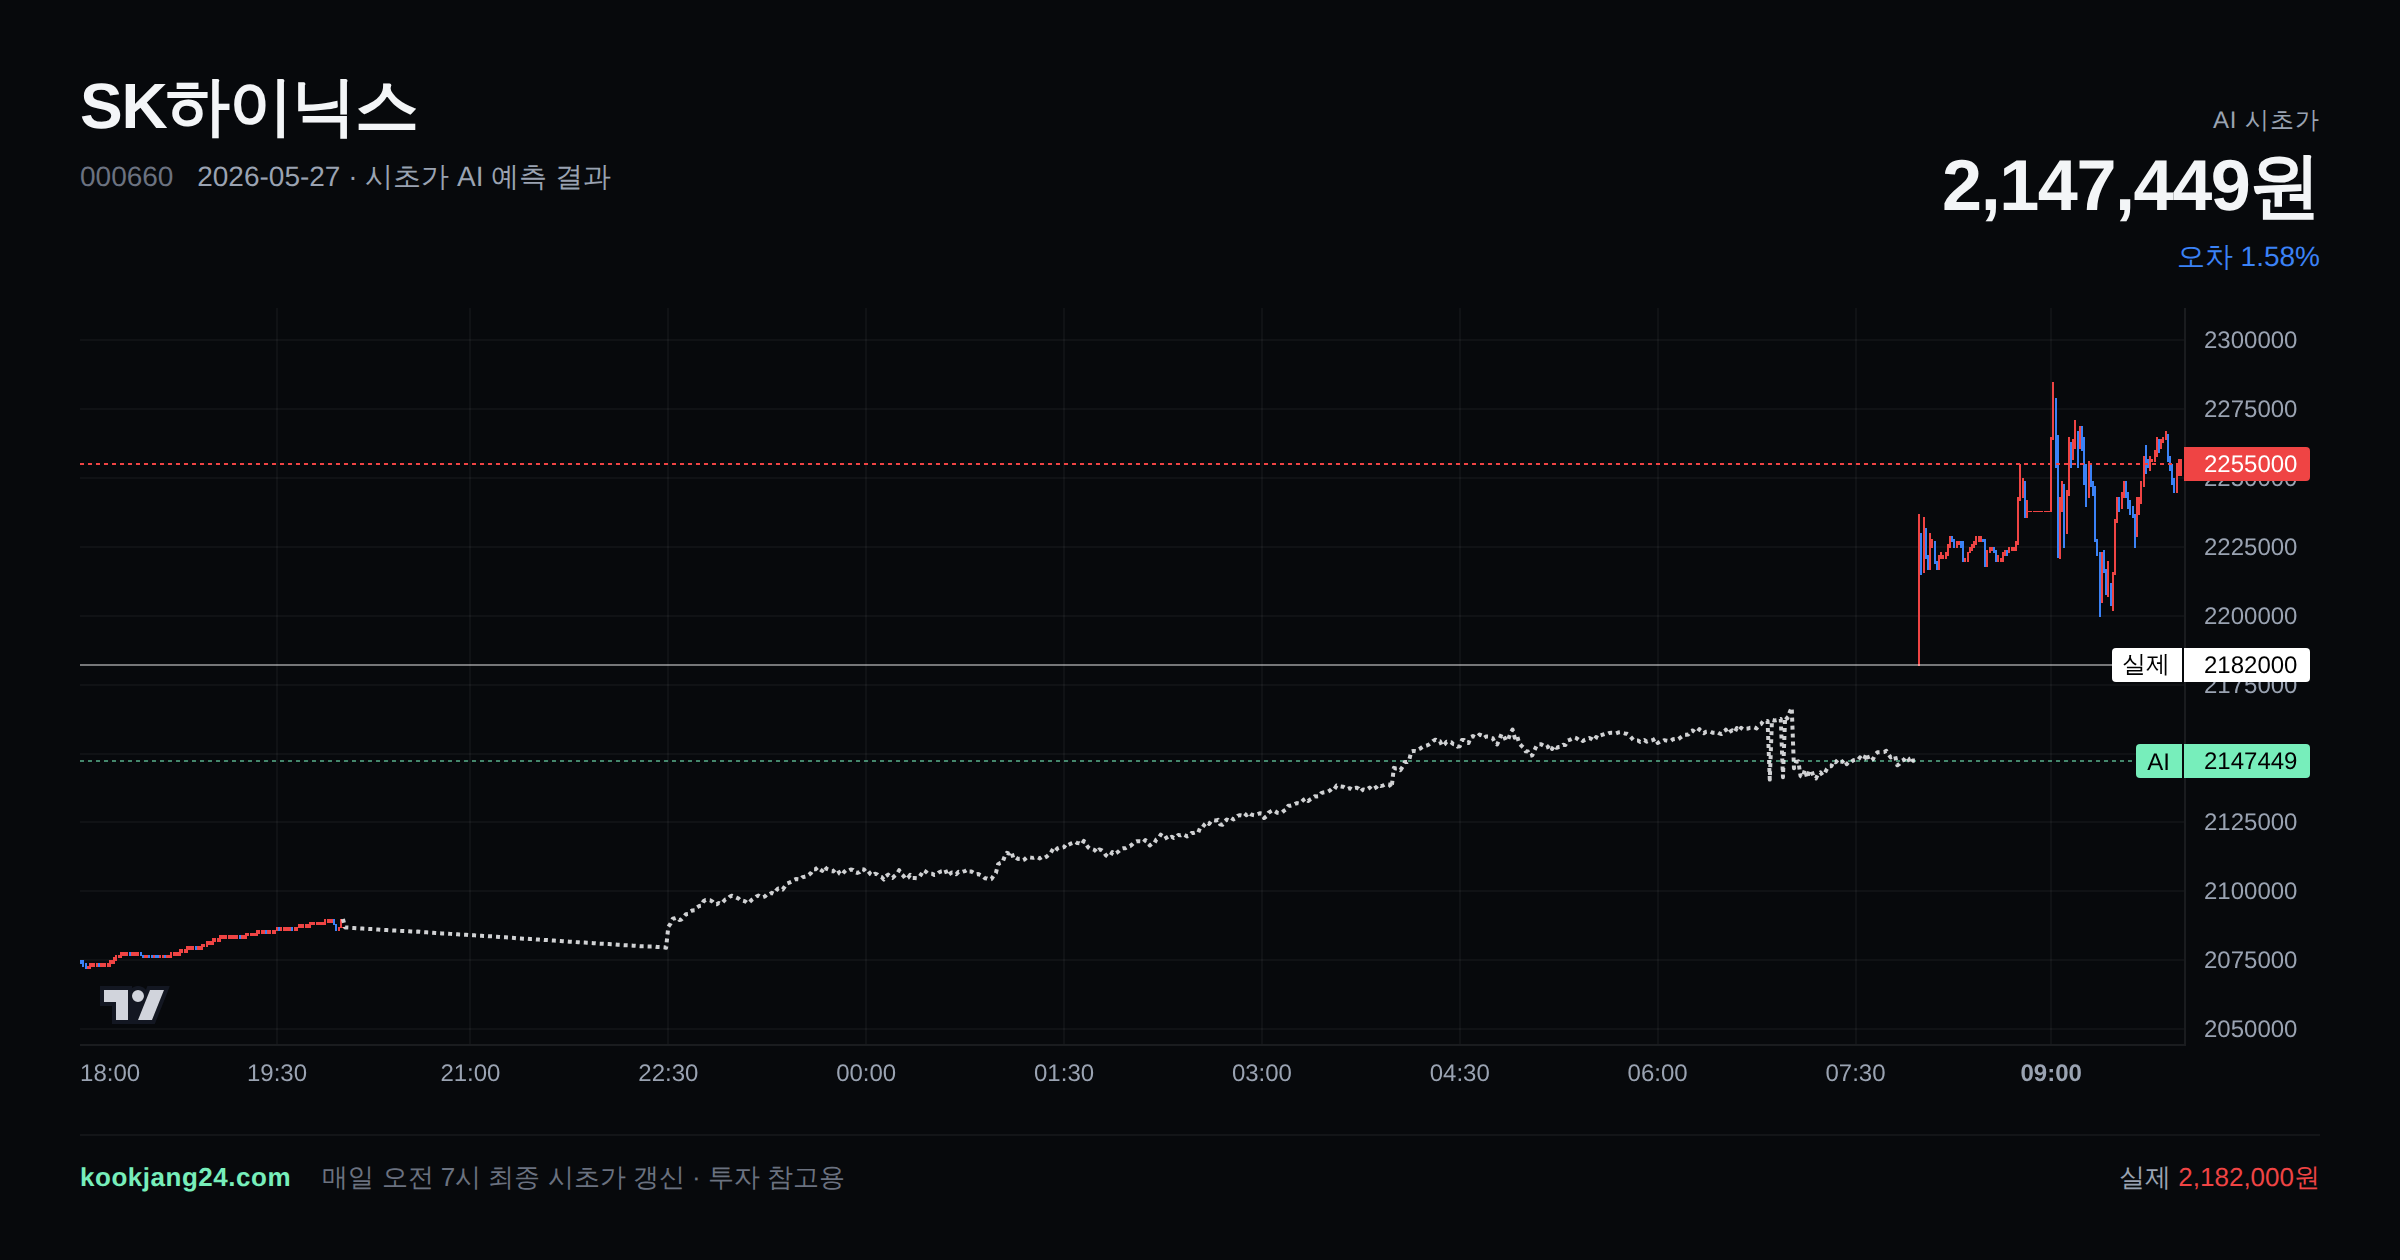Screen dimensions: 2400x1260
Task: Click the 2100000 price axis label
Action: click(x=2250, y=891)
